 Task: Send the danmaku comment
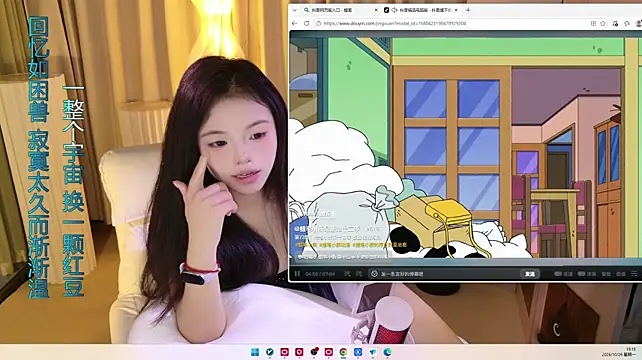(x=530, y=274)
